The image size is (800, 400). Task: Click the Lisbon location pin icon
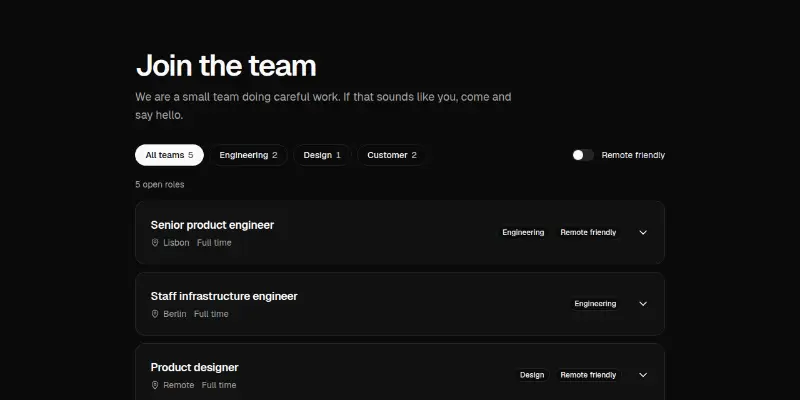[155, 243]
